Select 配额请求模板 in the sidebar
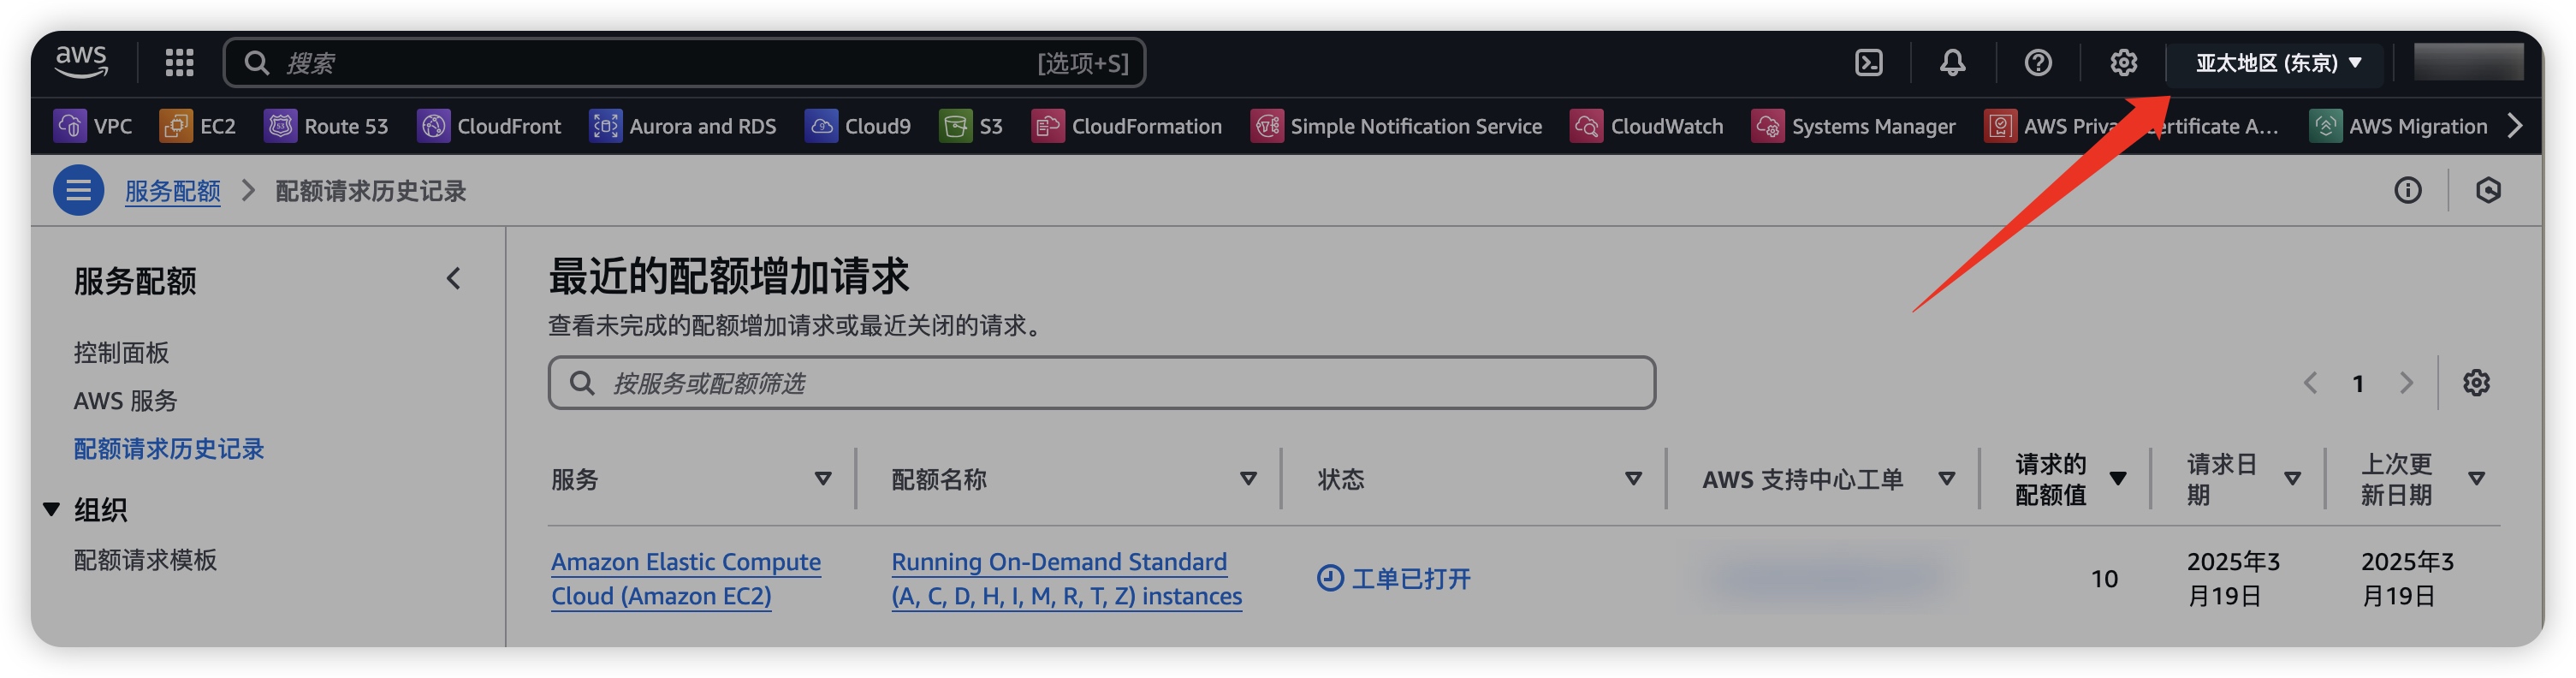This screenshot has width=2576, height=678. 145,560
